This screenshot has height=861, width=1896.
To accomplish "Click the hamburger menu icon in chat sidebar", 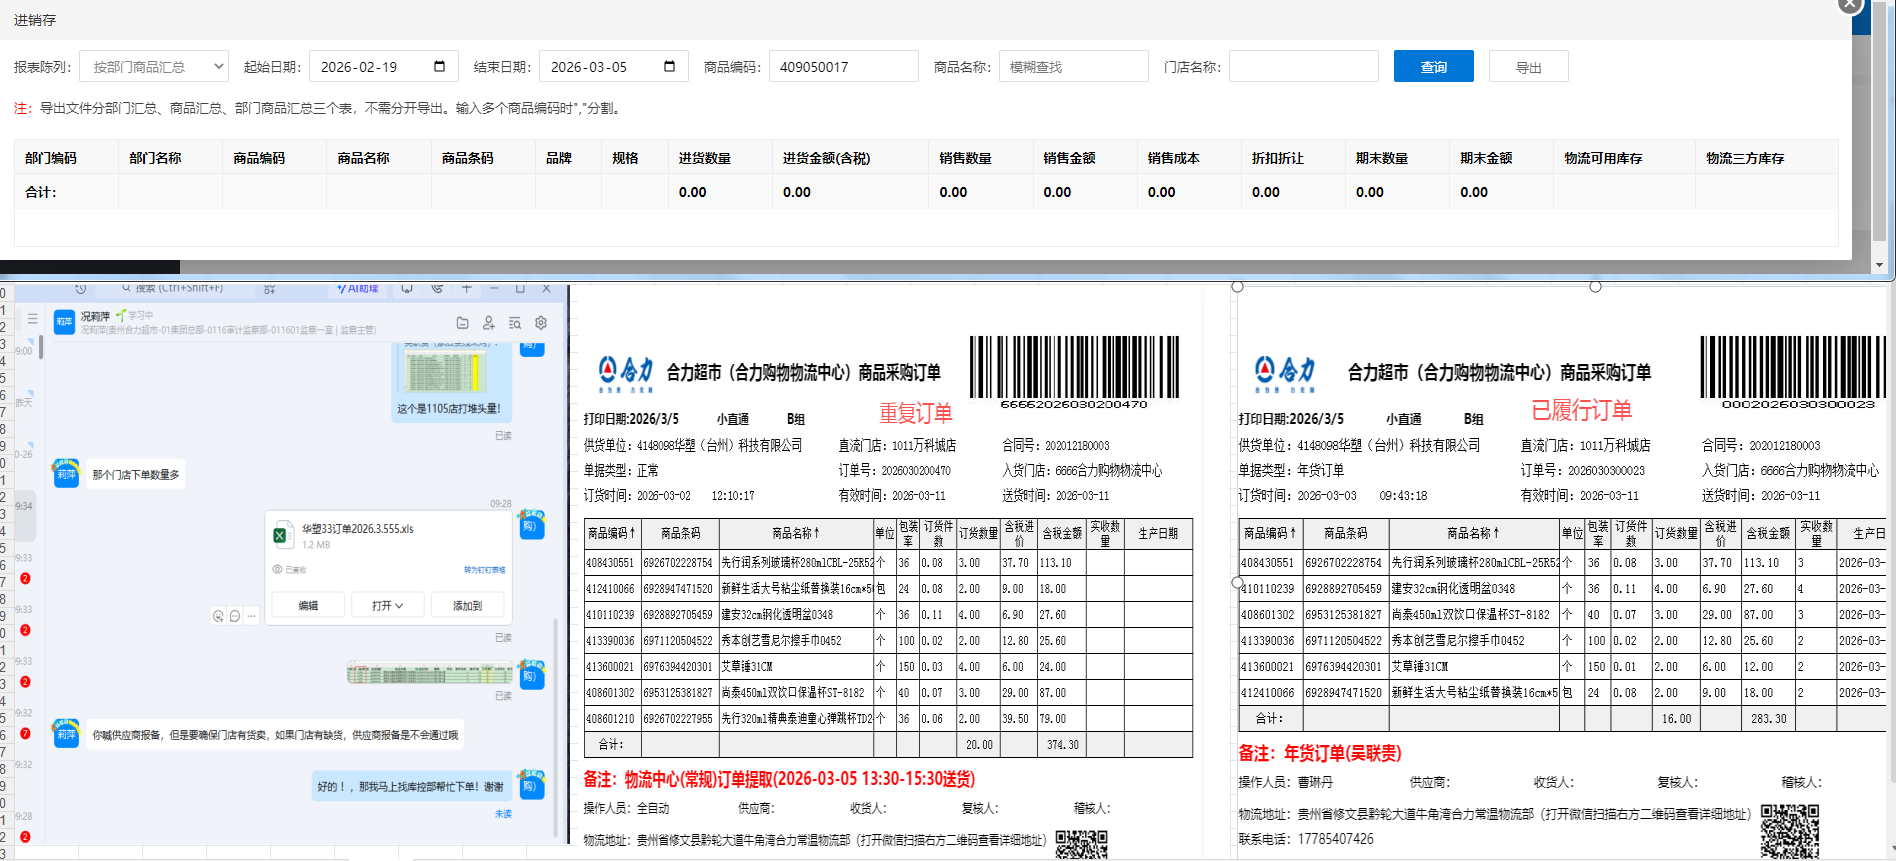I will [x=33, y=319].
